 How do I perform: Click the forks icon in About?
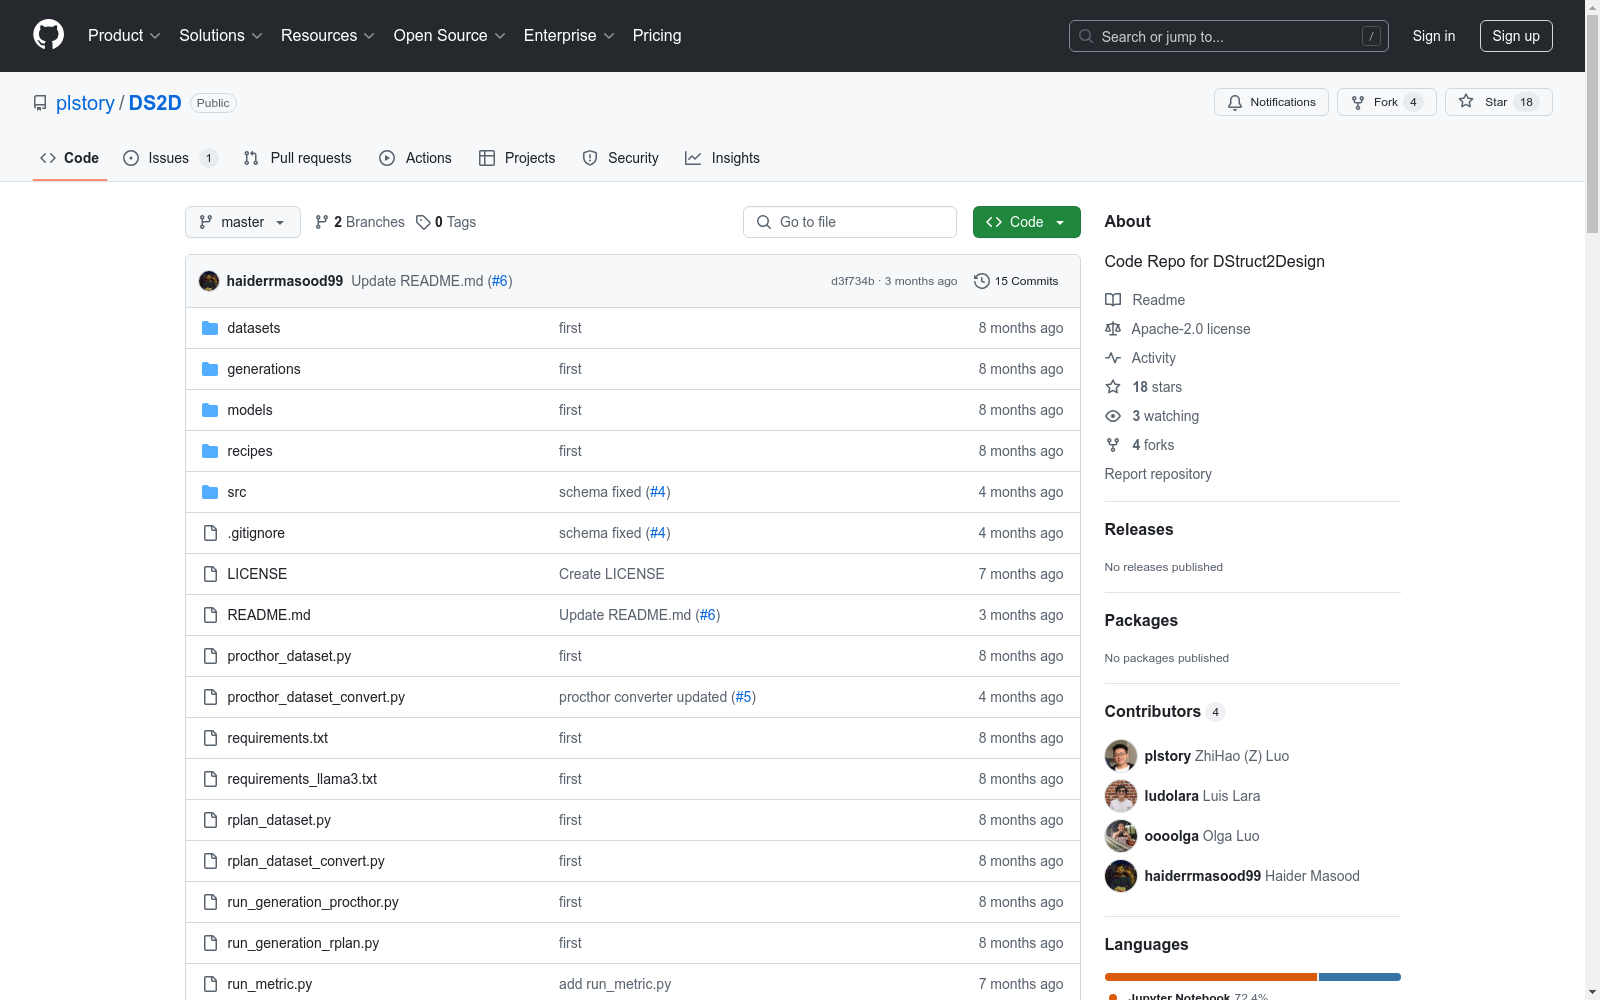(1113, 445)
